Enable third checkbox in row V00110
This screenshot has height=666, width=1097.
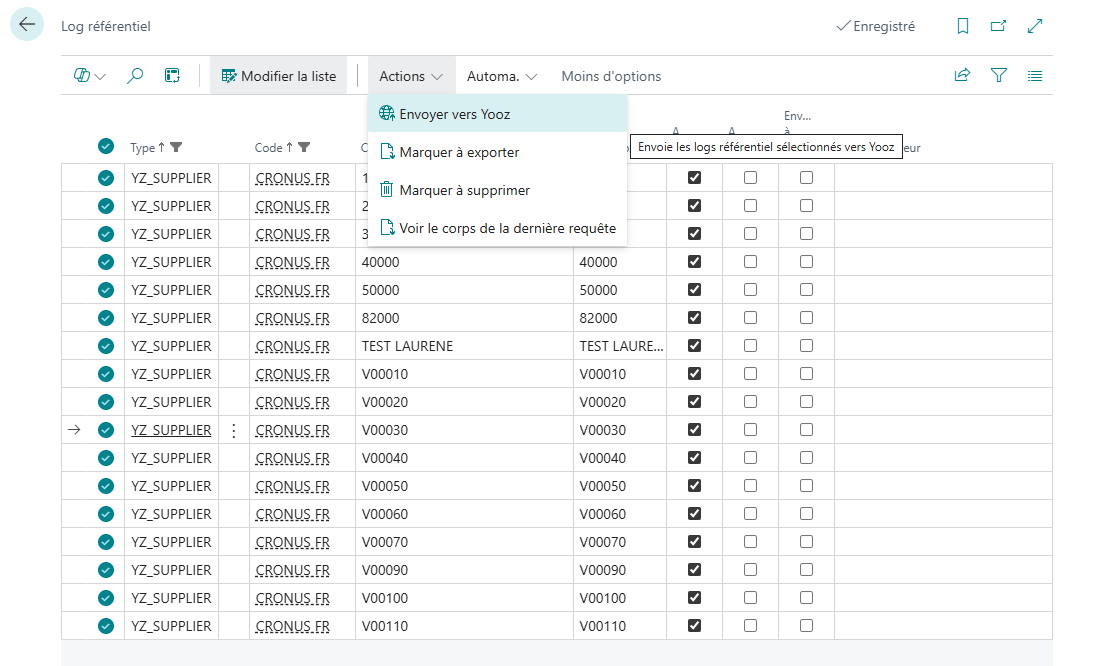(806, 626)
